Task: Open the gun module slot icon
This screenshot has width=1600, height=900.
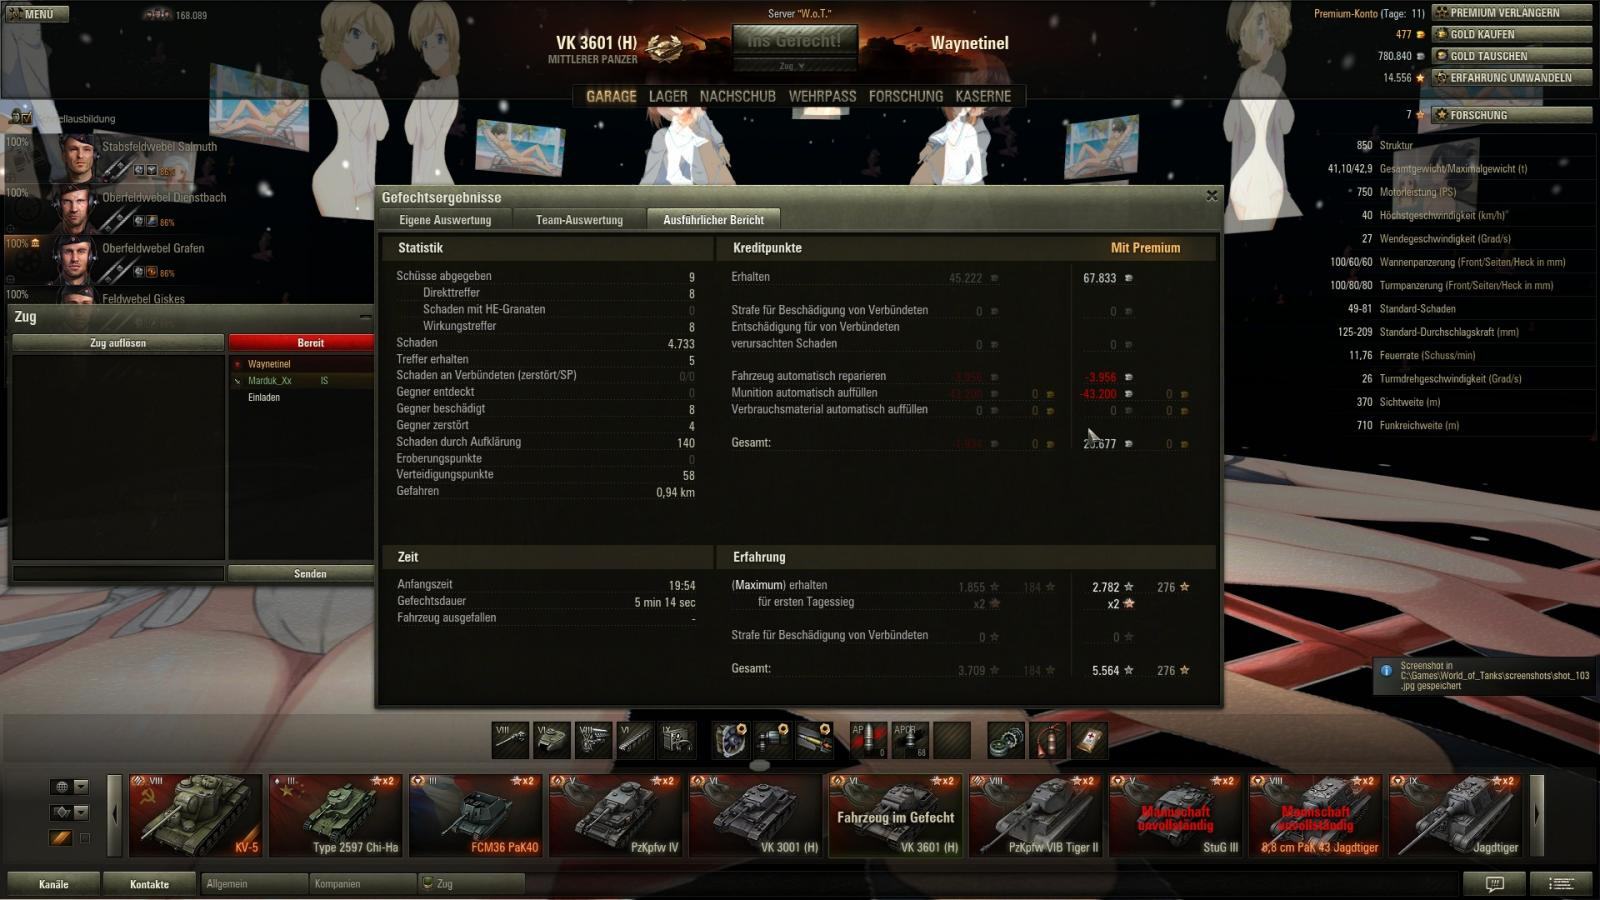Action: click(x=511, y=740)
